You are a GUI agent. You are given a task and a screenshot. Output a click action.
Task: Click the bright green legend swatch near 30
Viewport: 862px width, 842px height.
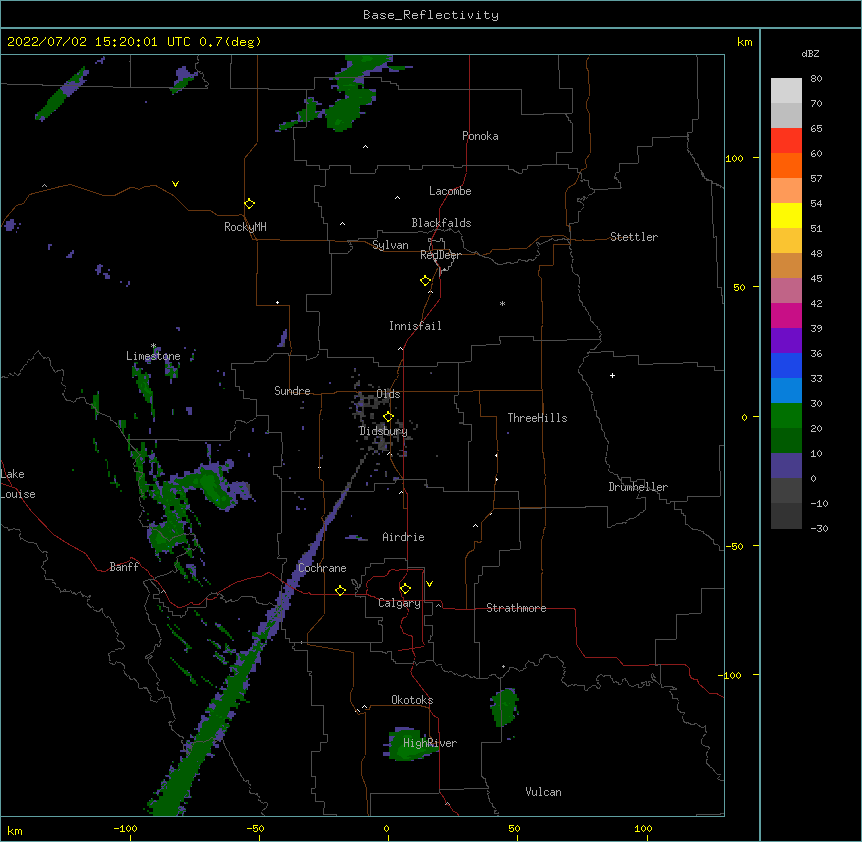point(786,416)
